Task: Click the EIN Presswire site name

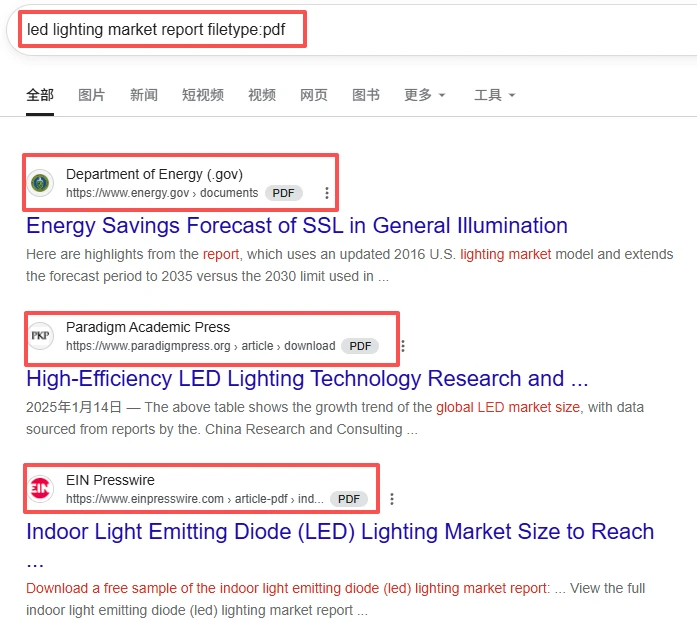Action: [110, 480]
